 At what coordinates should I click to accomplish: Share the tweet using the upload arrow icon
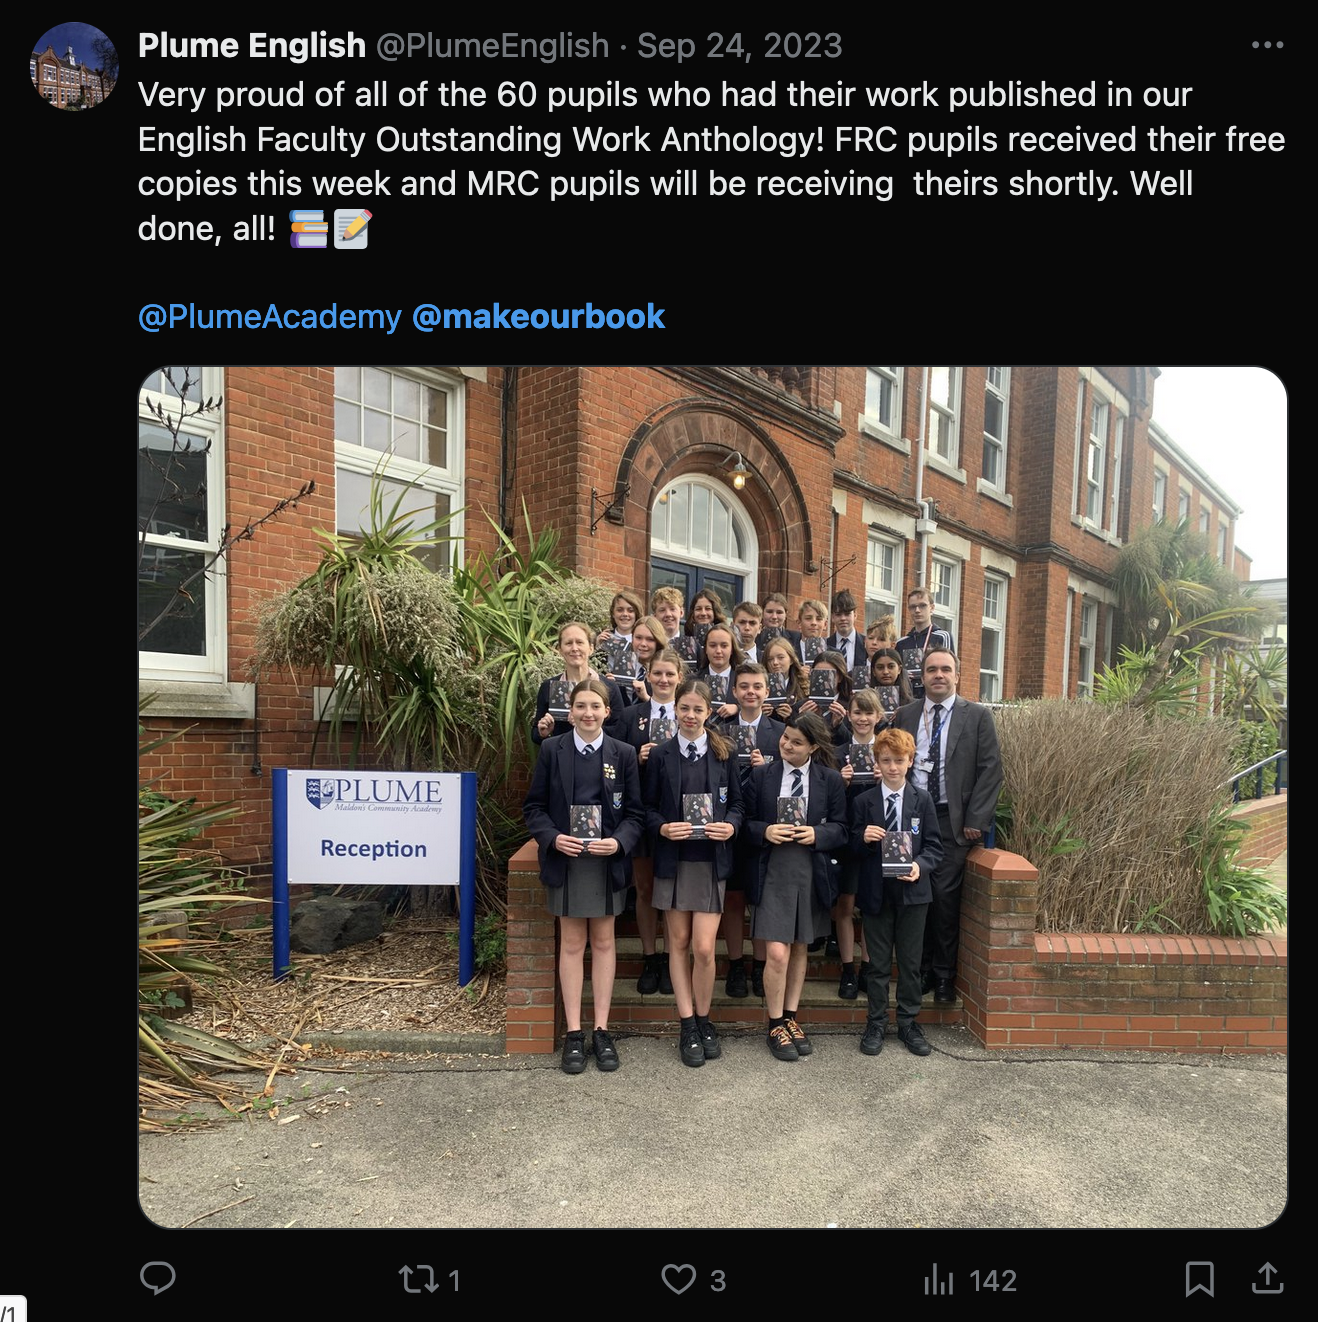pyautogui.click(x=1267, y=1278)
